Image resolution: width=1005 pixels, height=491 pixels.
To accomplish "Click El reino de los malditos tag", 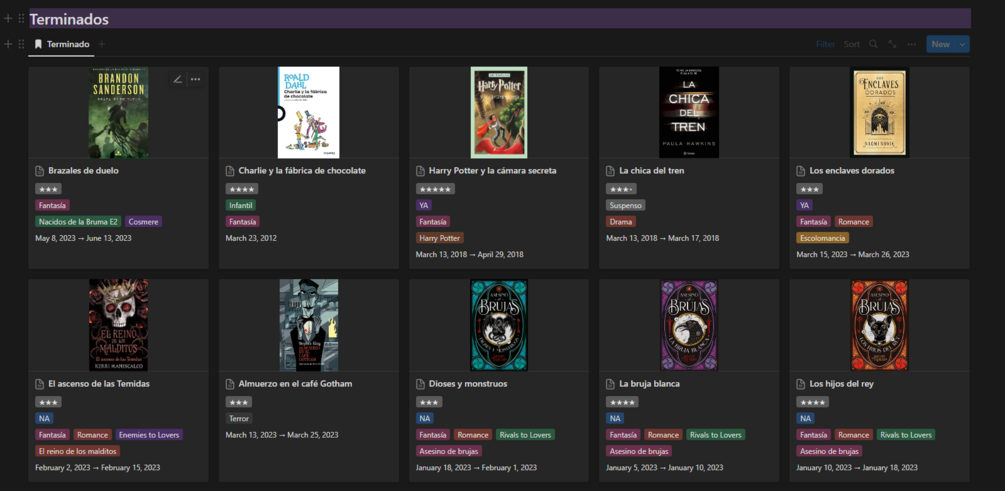I will coord(78,451).
